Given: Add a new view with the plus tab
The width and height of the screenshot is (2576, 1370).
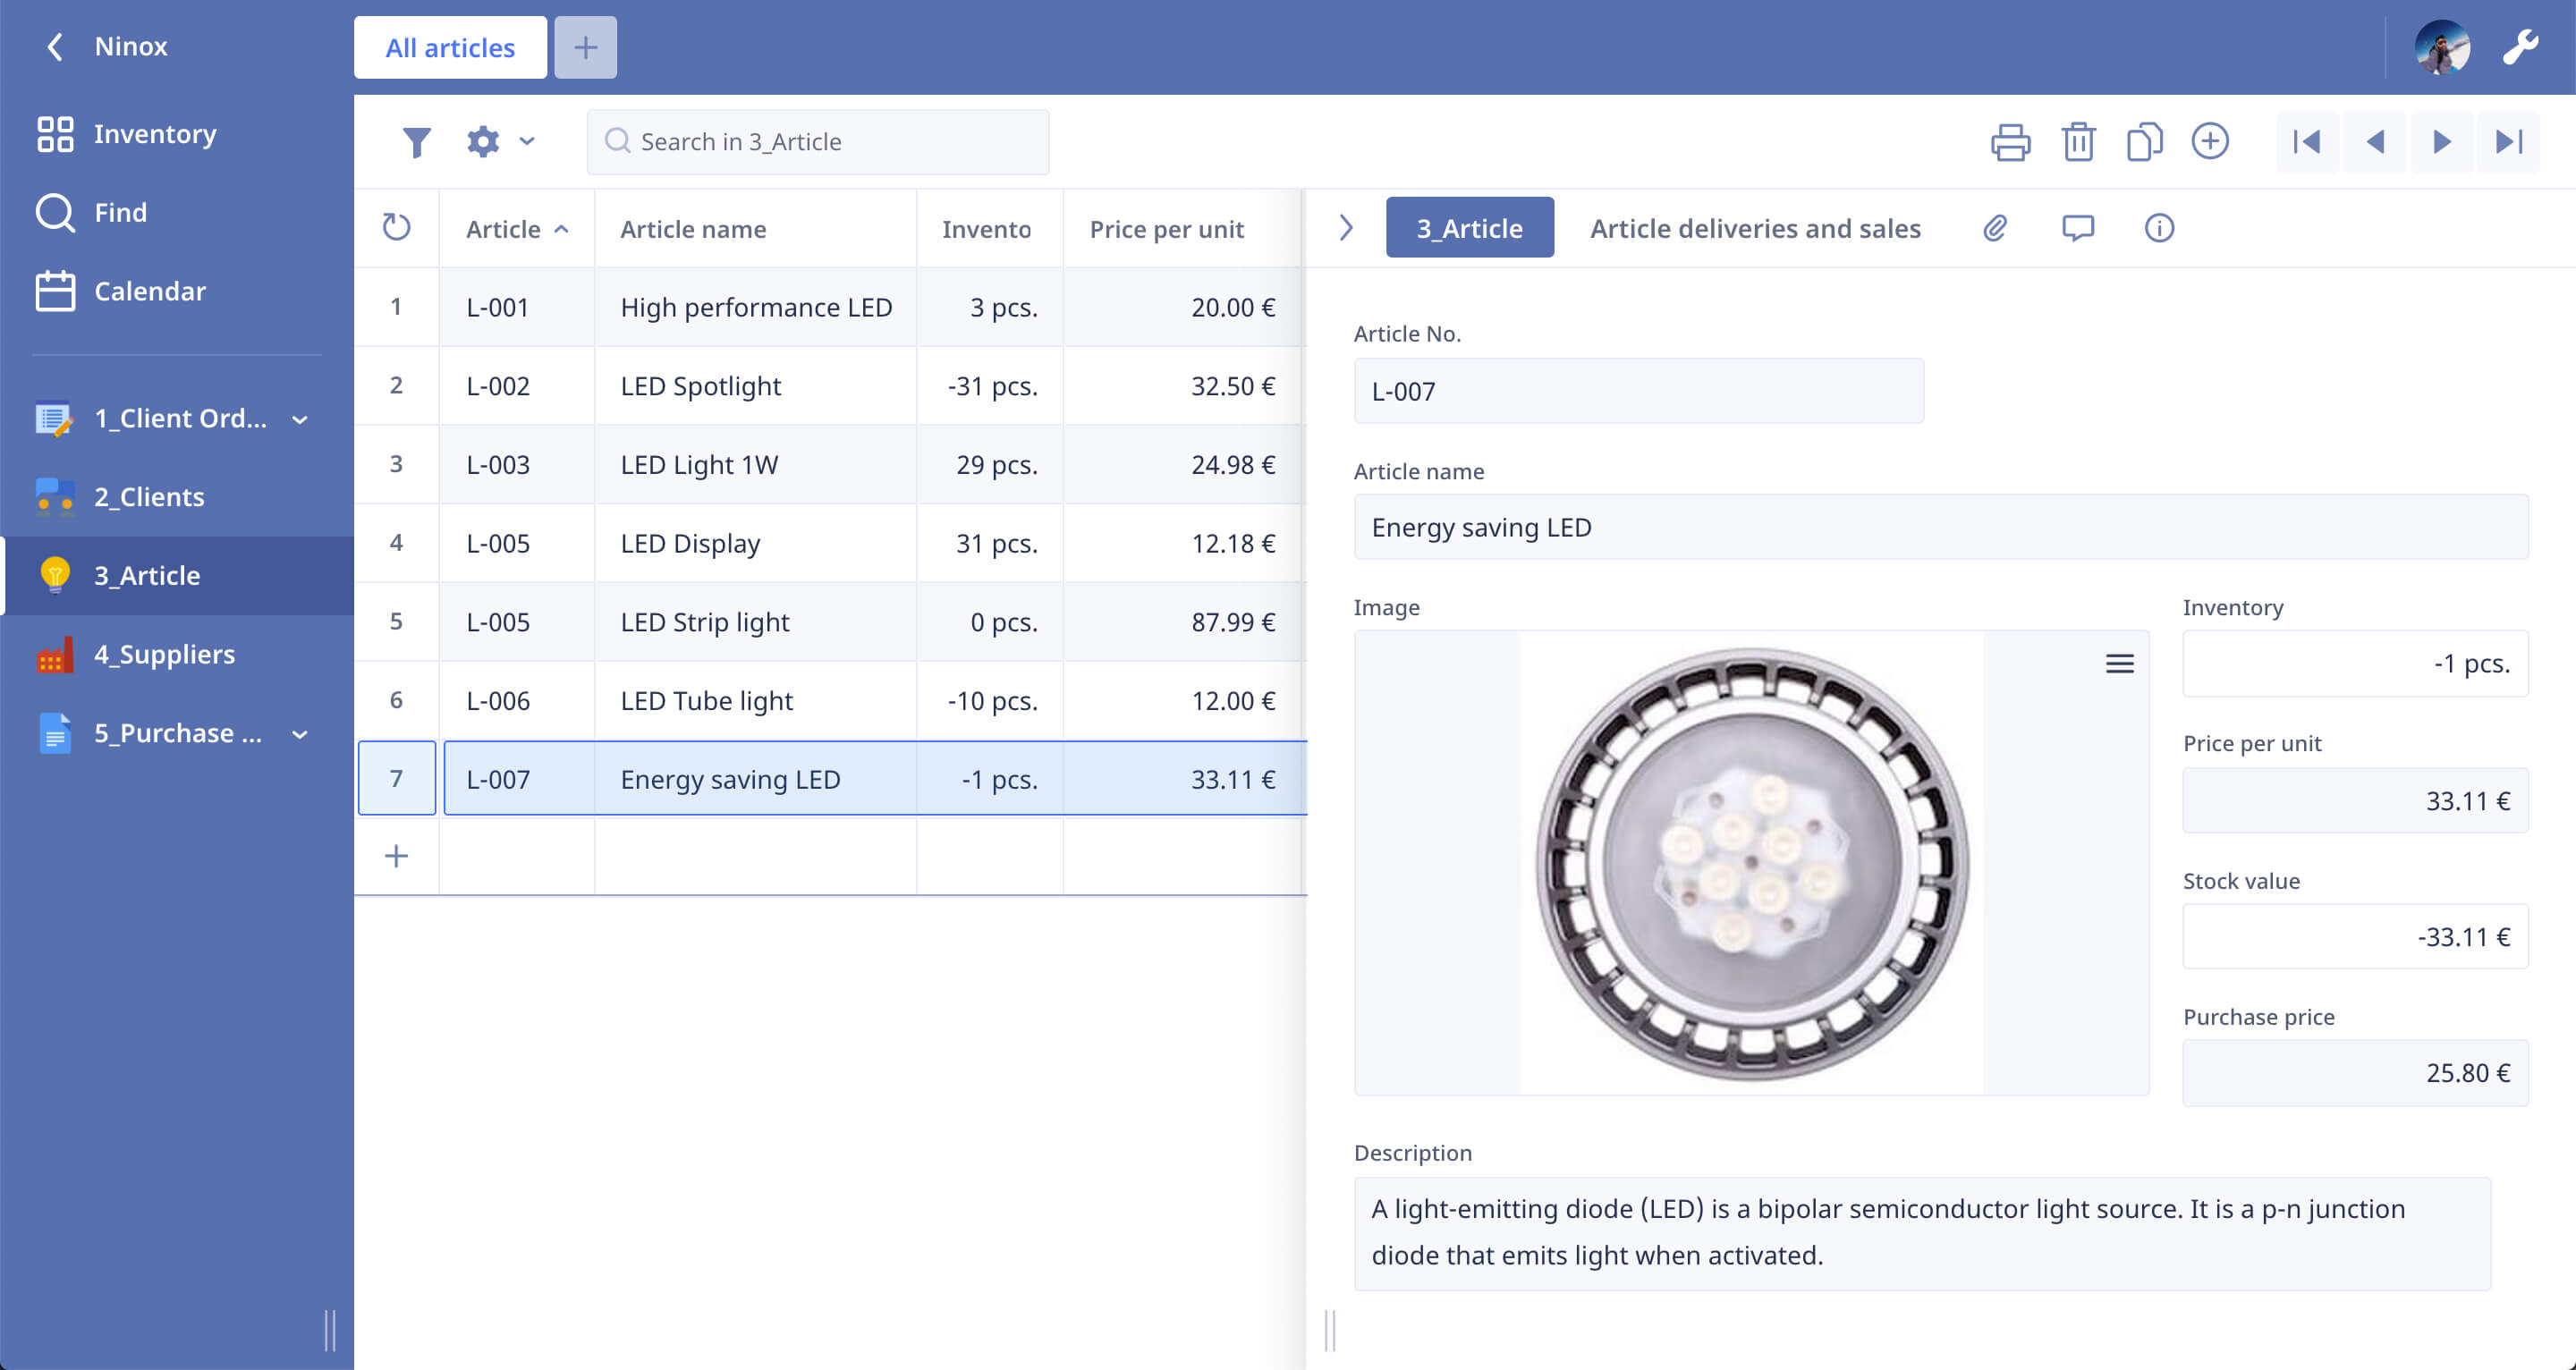Looking at the screenshot, I should (x=586, y=47).
